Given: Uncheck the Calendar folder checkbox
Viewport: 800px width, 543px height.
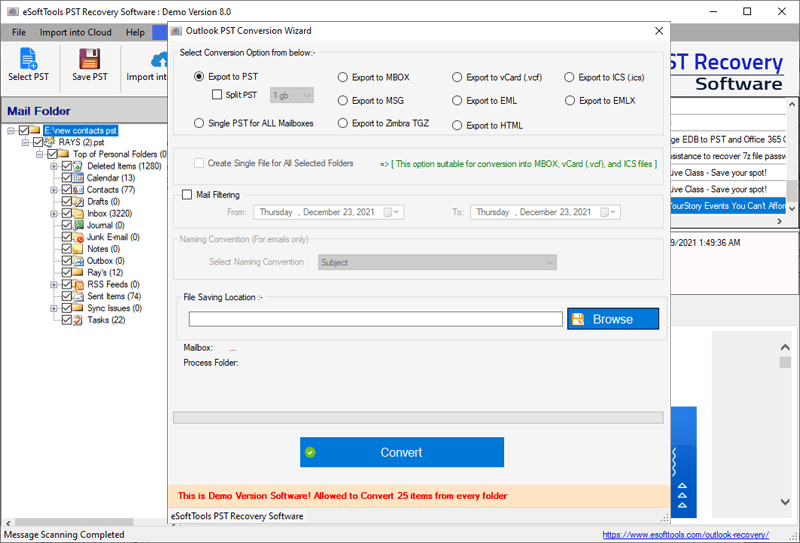Looking at the screenshot, I should coord(66,178).
